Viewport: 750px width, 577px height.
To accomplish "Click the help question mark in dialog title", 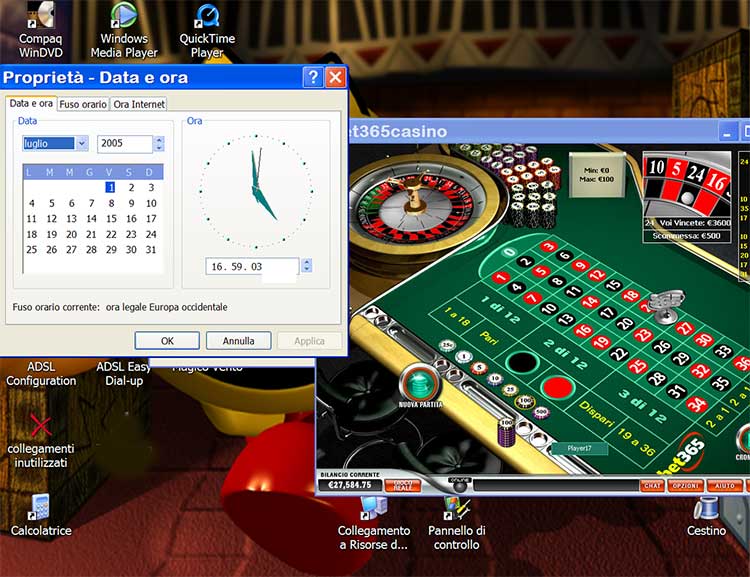I will (x=313, y=77).
